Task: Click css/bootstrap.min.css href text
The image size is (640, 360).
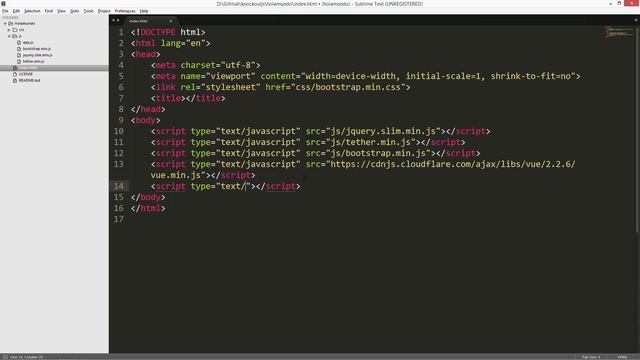Action: coord(348,87)
